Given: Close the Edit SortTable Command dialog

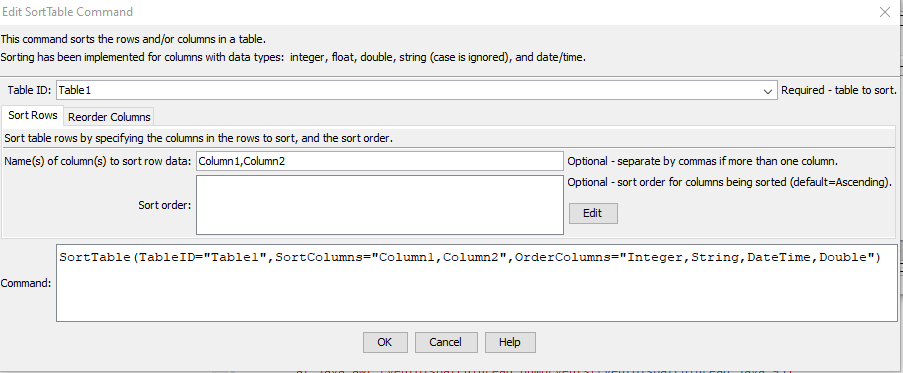Looking at the screenshot, I should click(885, 12).
